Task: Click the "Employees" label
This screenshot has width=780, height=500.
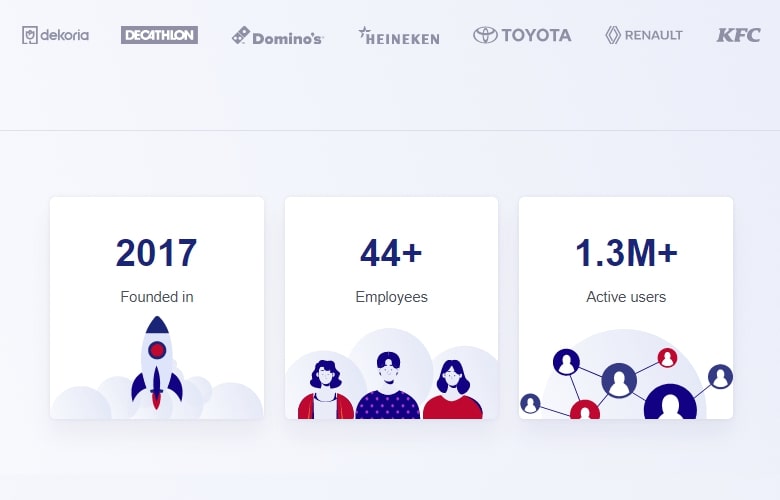Action: [391, 297]
